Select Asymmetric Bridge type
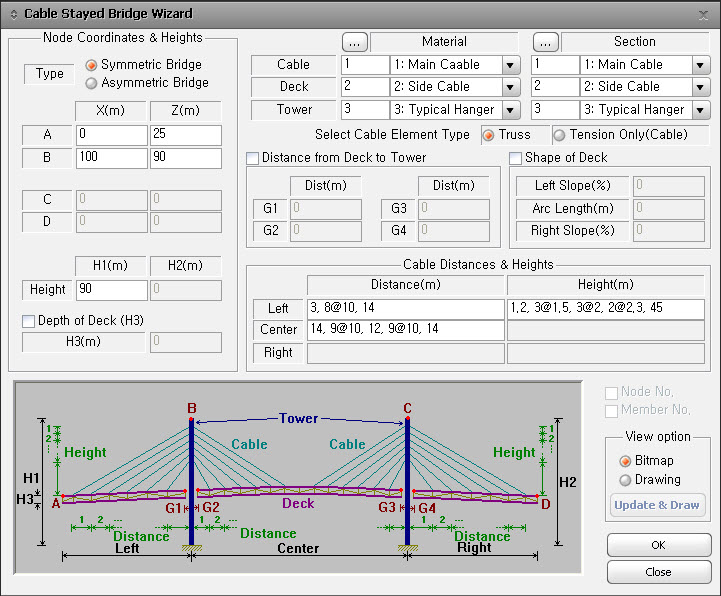This screenshot has width=721, height=596. [92, 83]
